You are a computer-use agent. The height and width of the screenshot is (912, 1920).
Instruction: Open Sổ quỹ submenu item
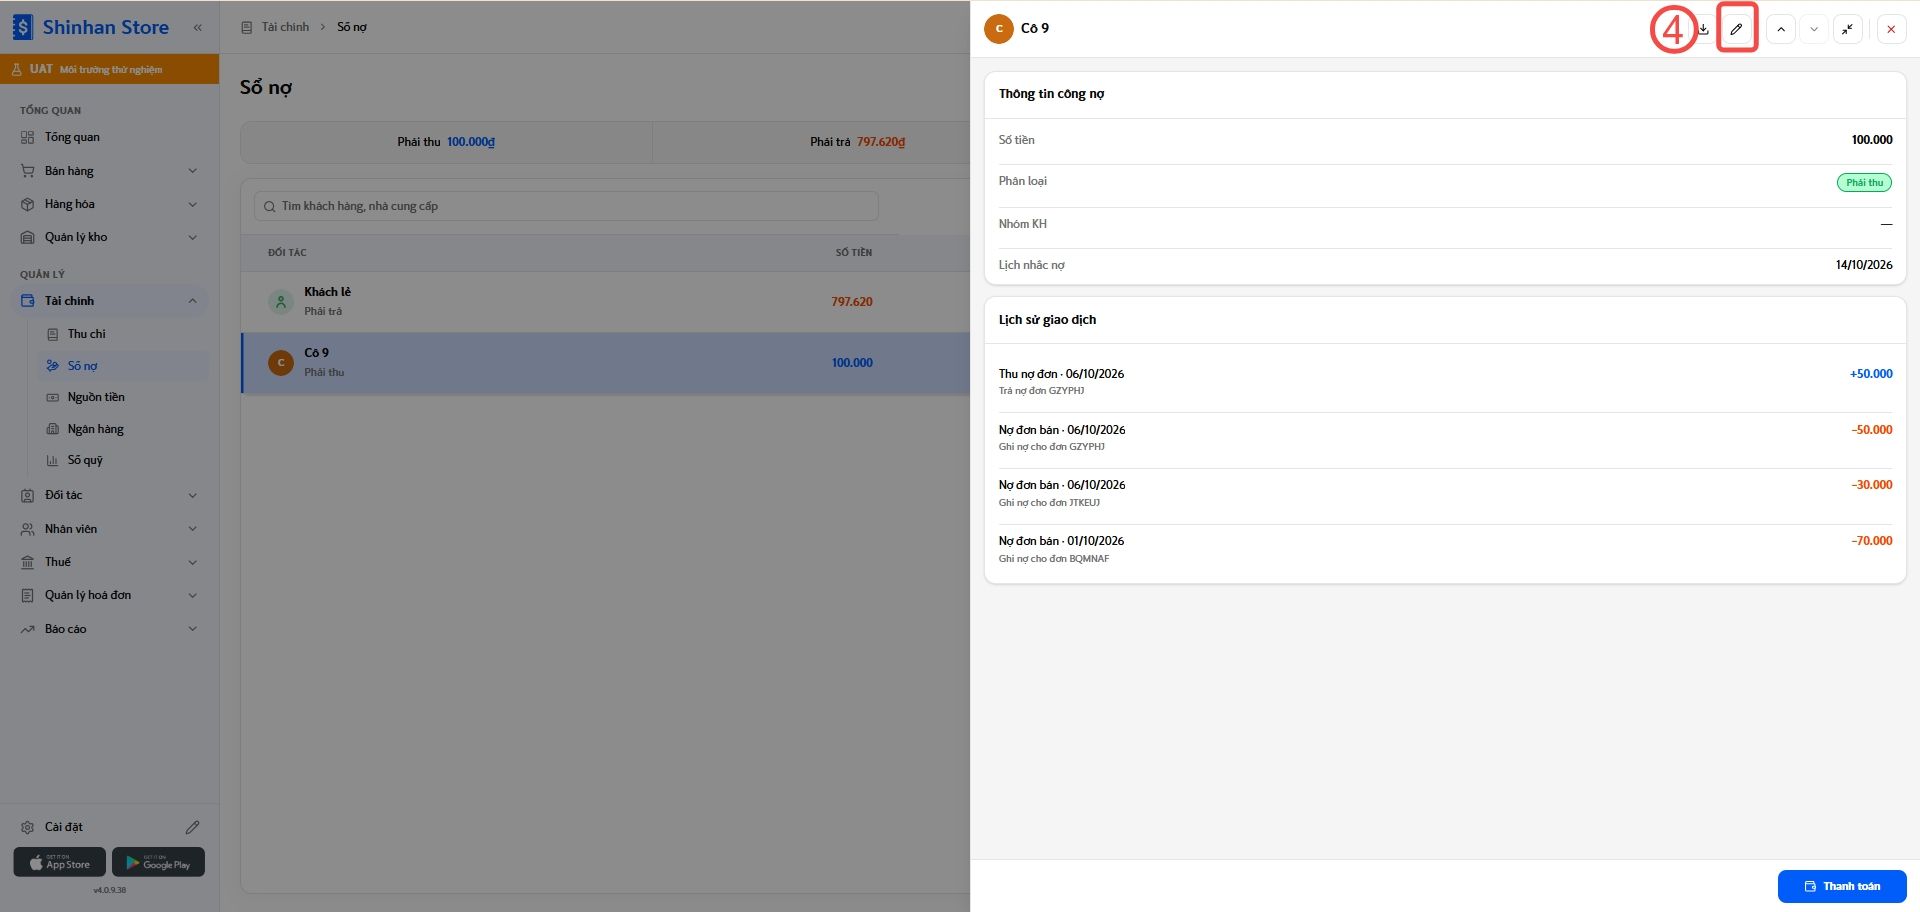[x=122, y=460]
